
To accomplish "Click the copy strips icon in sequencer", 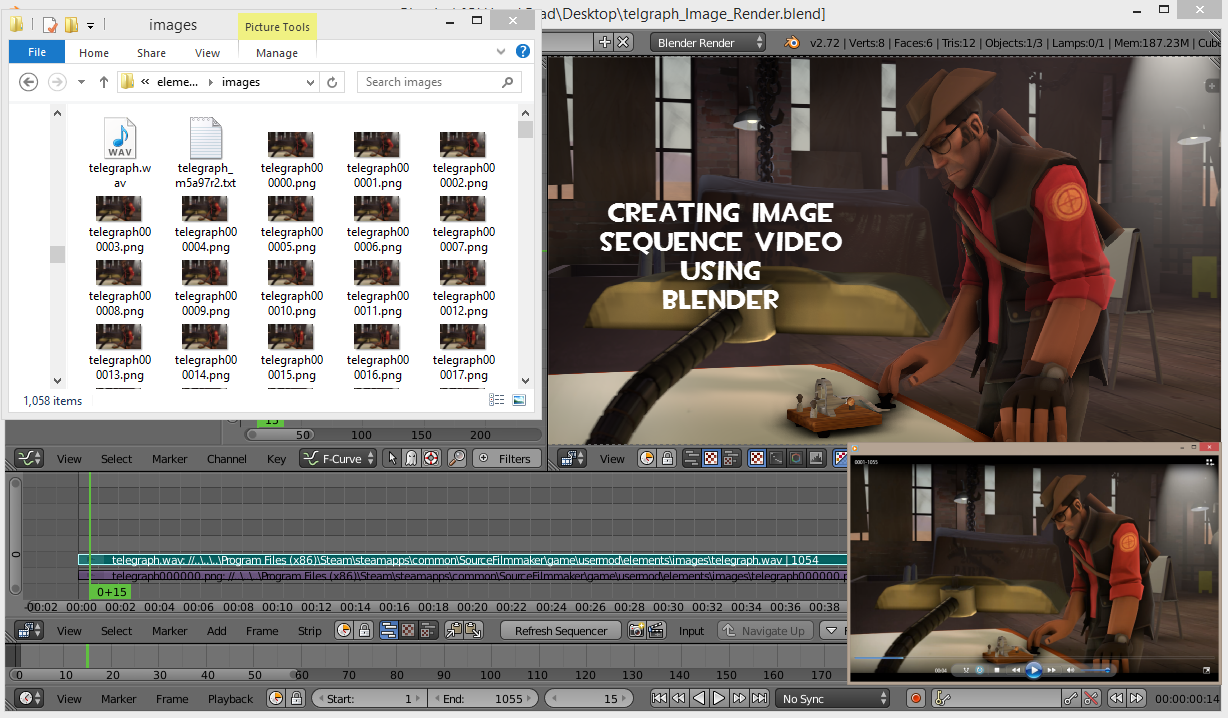I will click(453, 631).
